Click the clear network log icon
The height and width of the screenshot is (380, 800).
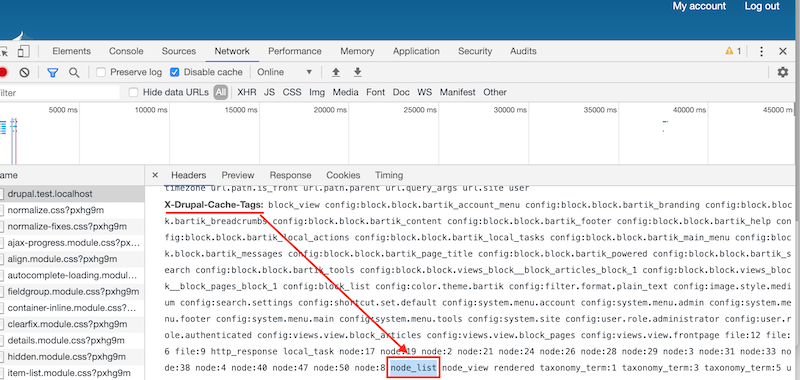click(x=24, y=72)
